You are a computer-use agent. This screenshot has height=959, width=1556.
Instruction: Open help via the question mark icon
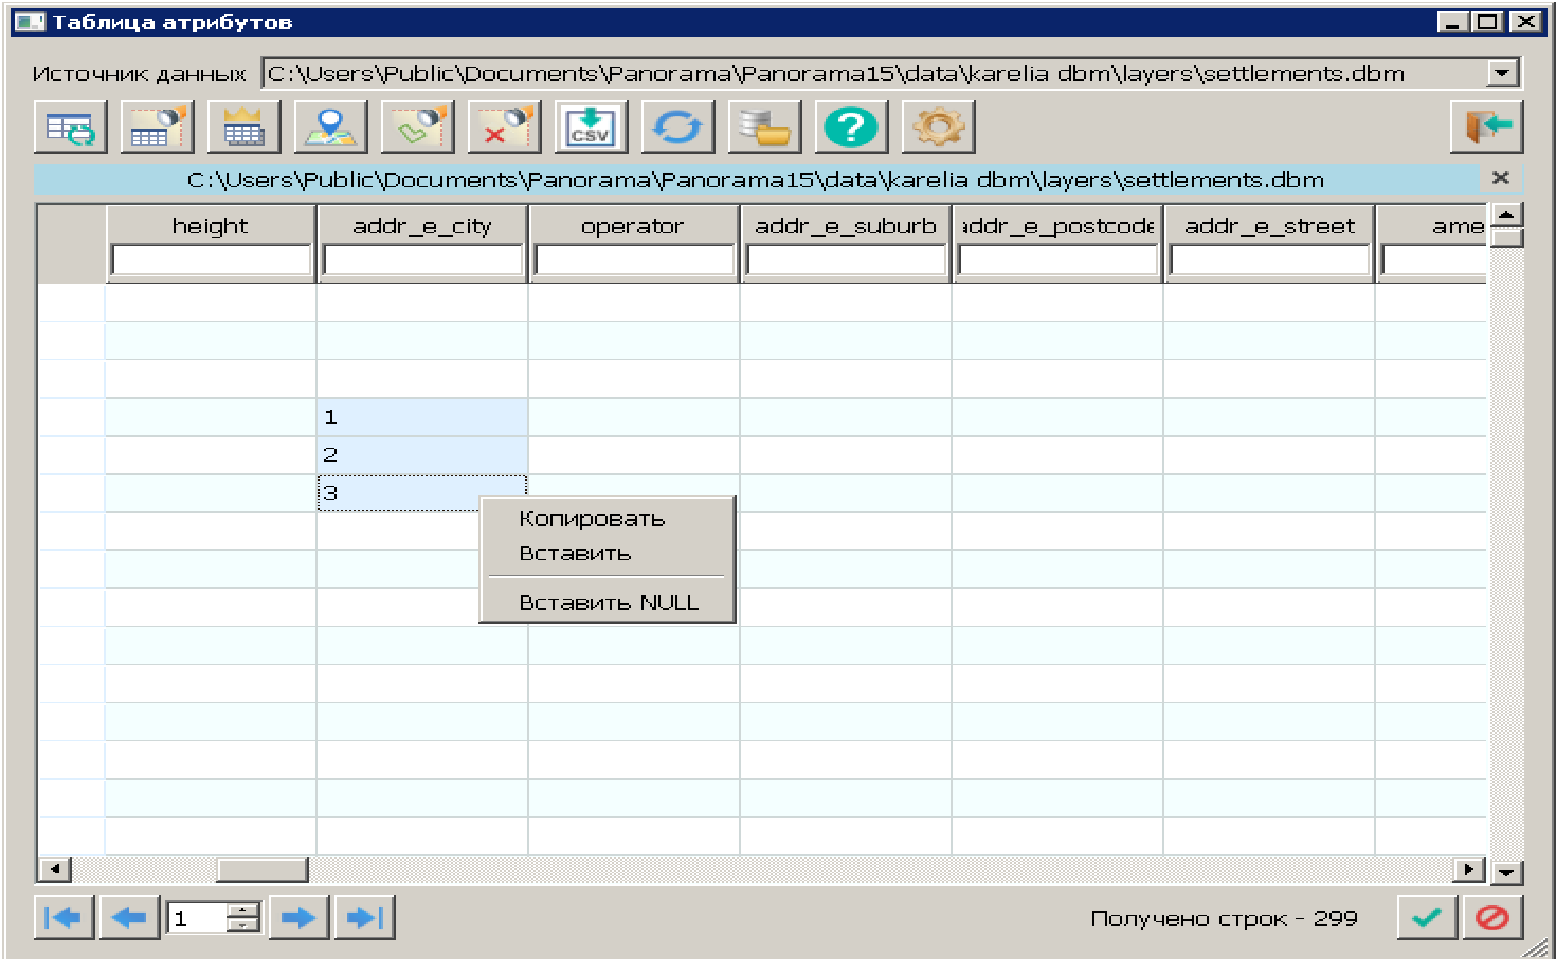[x=850, y=127]
